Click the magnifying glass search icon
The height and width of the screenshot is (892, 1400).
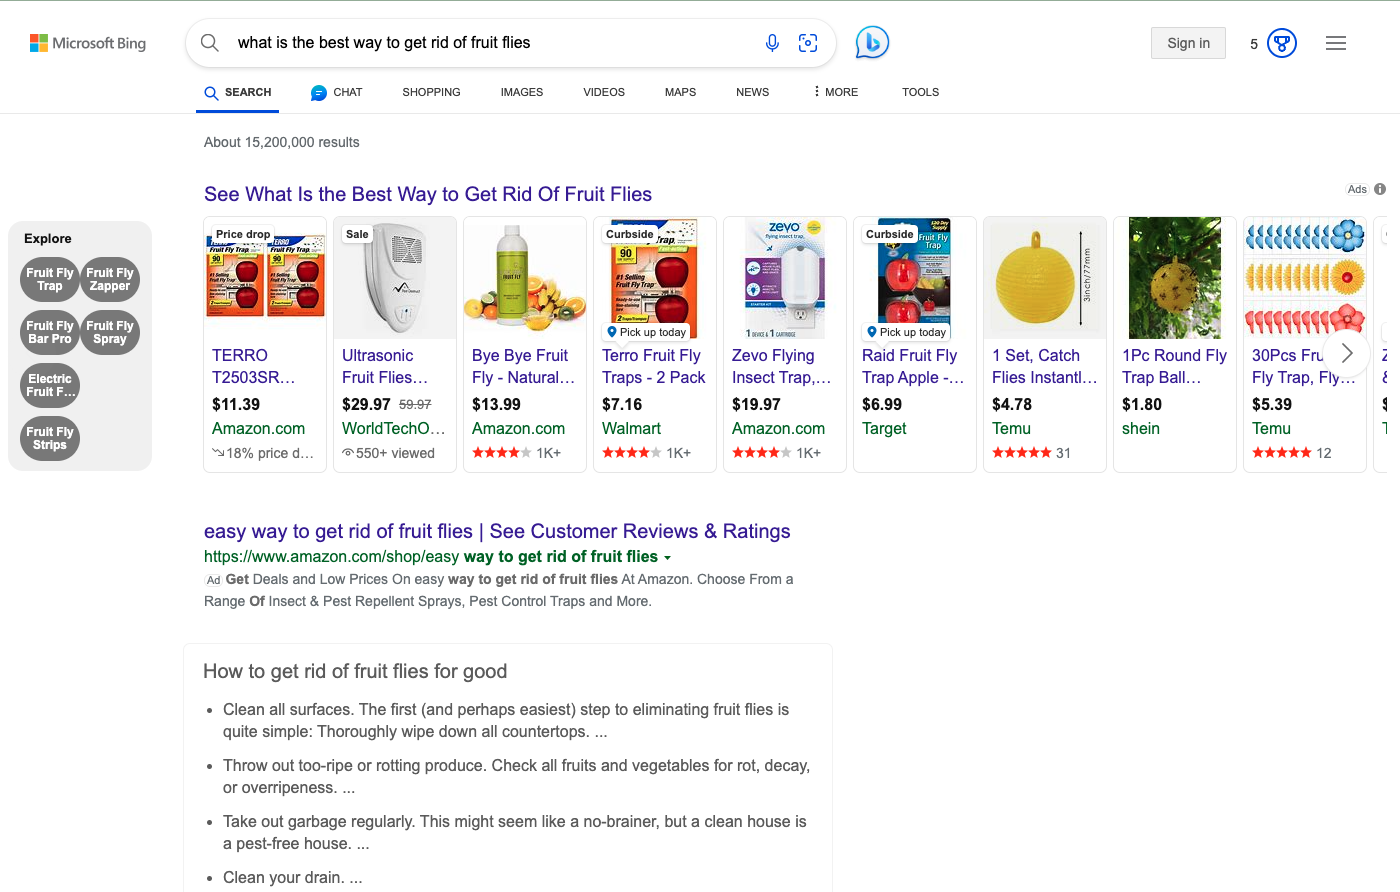click(x=210, y=43)
